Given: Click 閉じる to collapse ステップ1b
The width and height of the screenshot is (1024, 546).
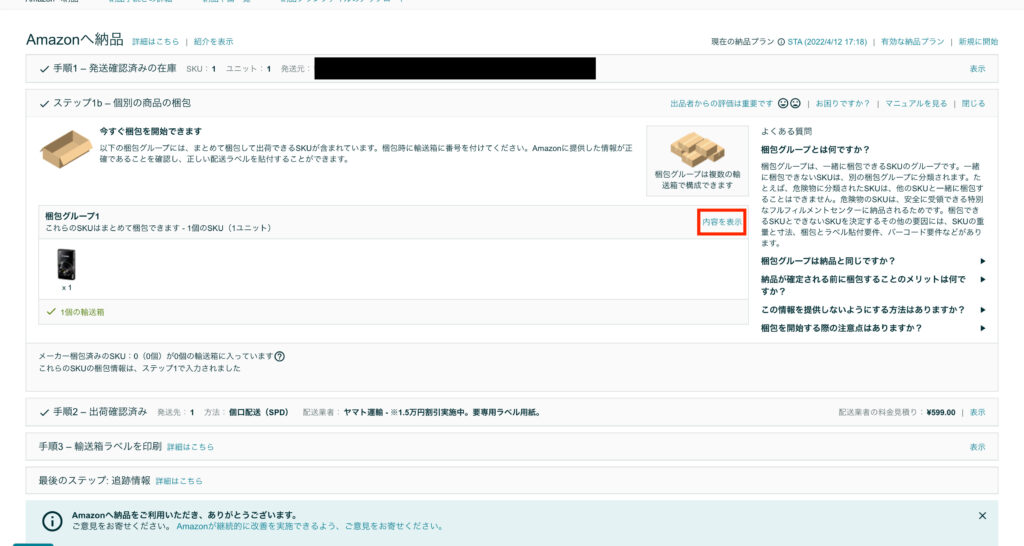Looking at the screenshot, I should tap(973, 103).
